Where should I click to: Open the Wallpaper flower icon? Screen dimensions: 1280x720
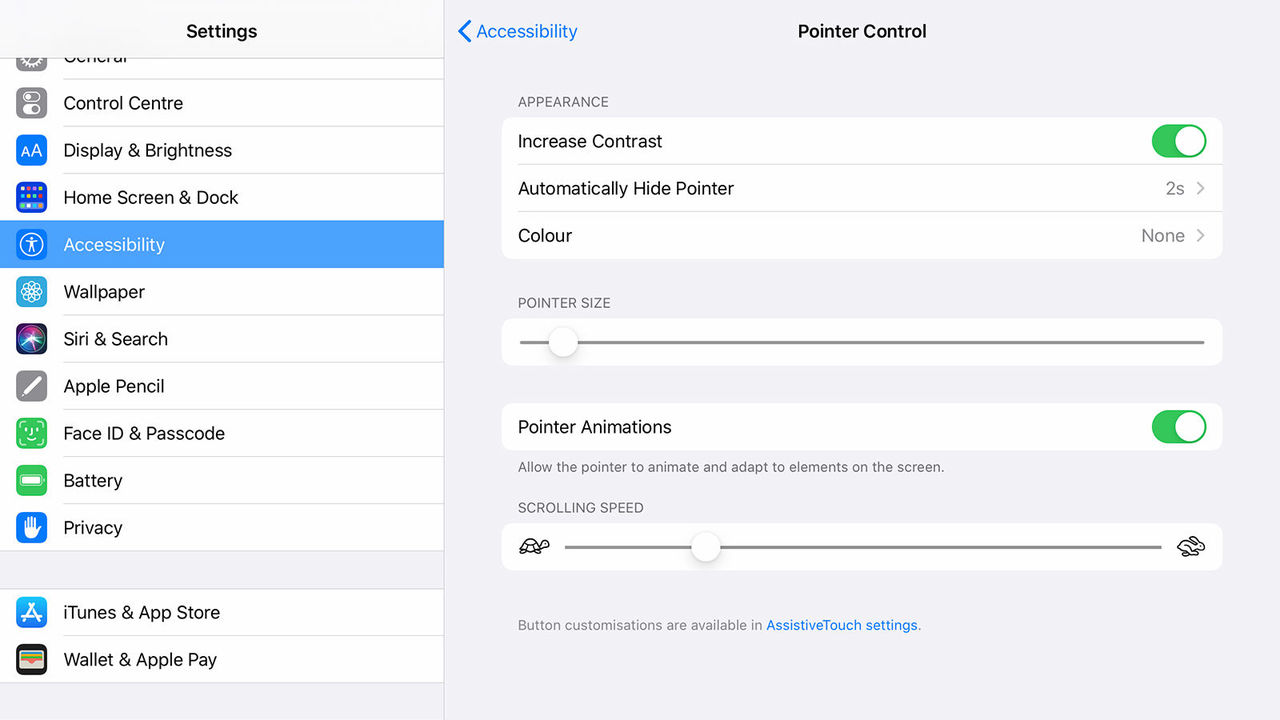click(32, 292)
